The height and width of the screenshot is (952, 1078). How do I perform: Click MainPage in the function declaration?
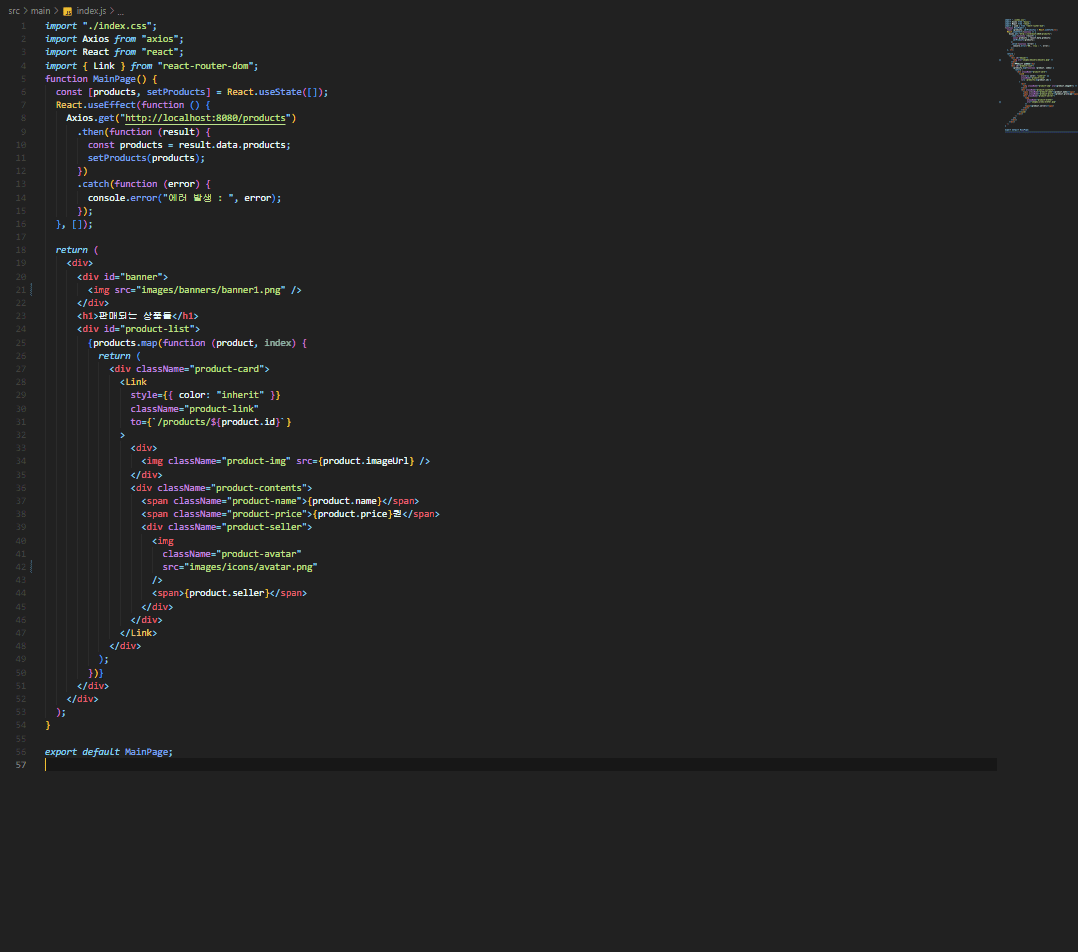(x=114, y=79)
